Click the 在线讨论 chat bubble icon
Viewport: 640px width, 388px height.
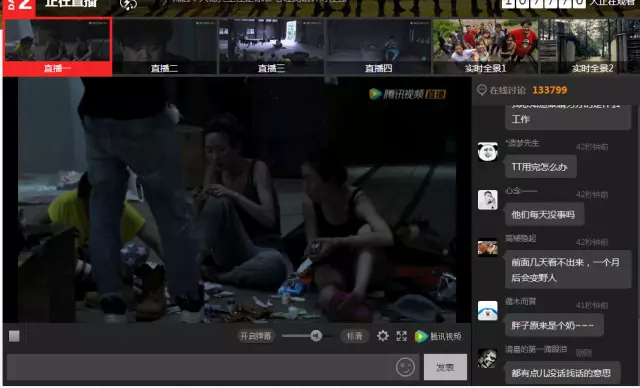click(x=482, y=90)
